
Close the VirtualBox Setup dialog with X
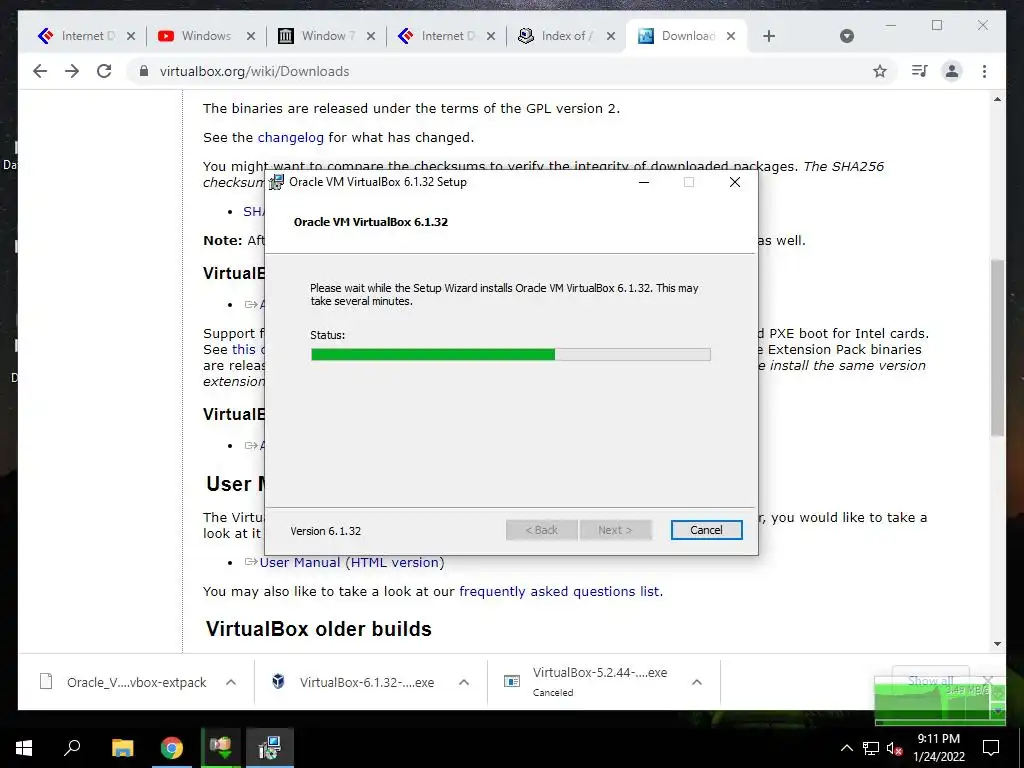(735, 182)
